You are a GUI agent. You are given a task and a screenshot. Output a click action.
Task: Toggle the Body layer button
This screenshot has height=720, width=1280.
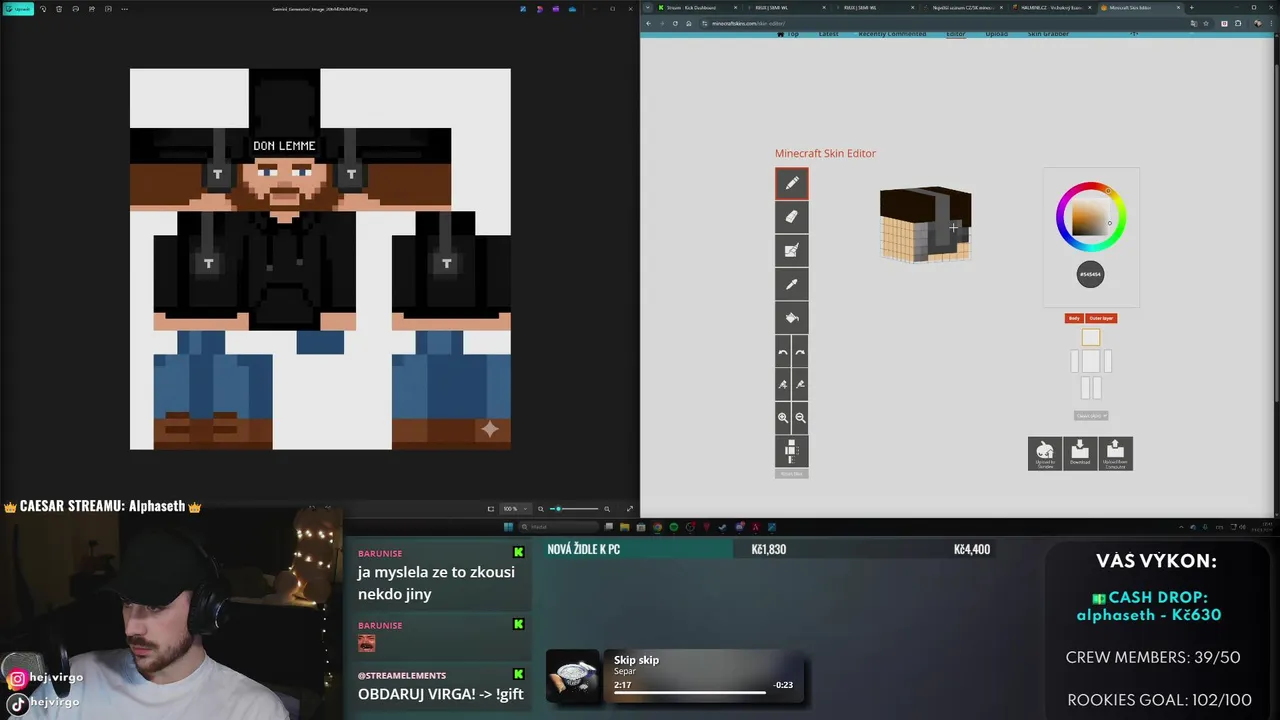pyautogui.click(x=1074, y=318)
